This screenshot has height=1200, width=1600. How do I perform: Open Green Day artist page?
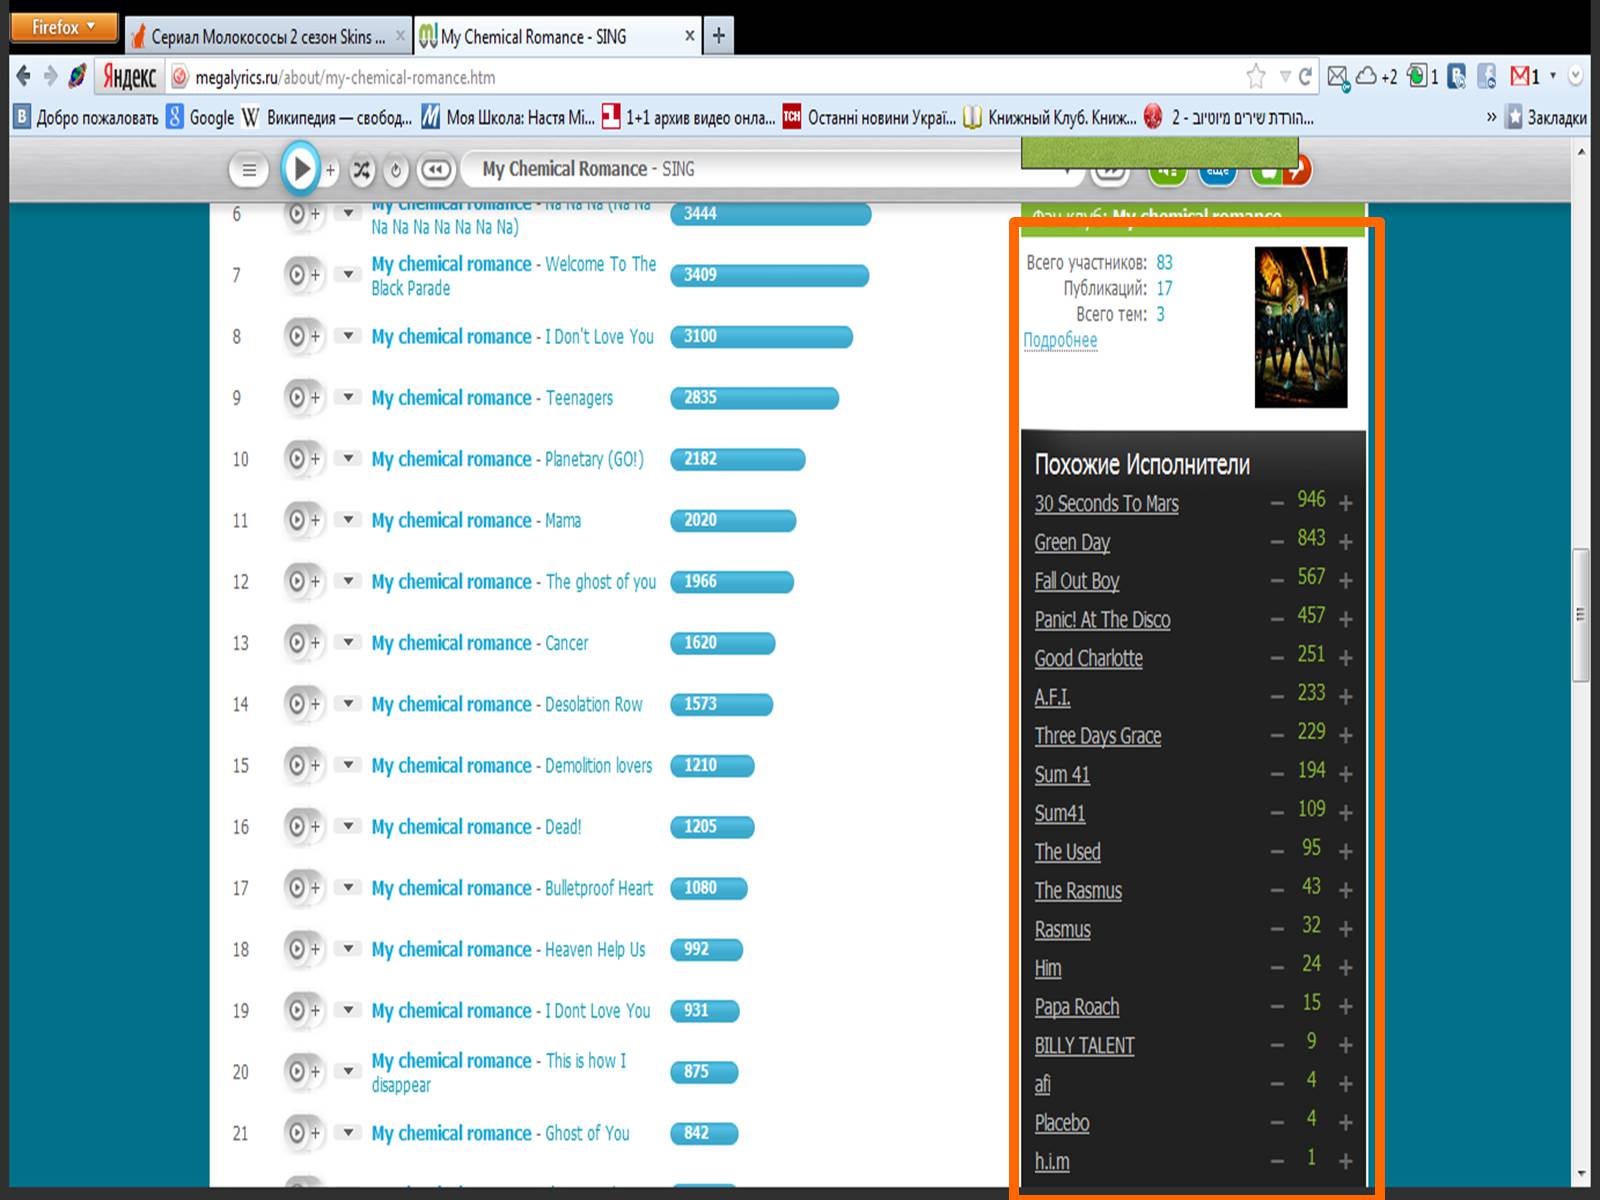[1072, 543]
